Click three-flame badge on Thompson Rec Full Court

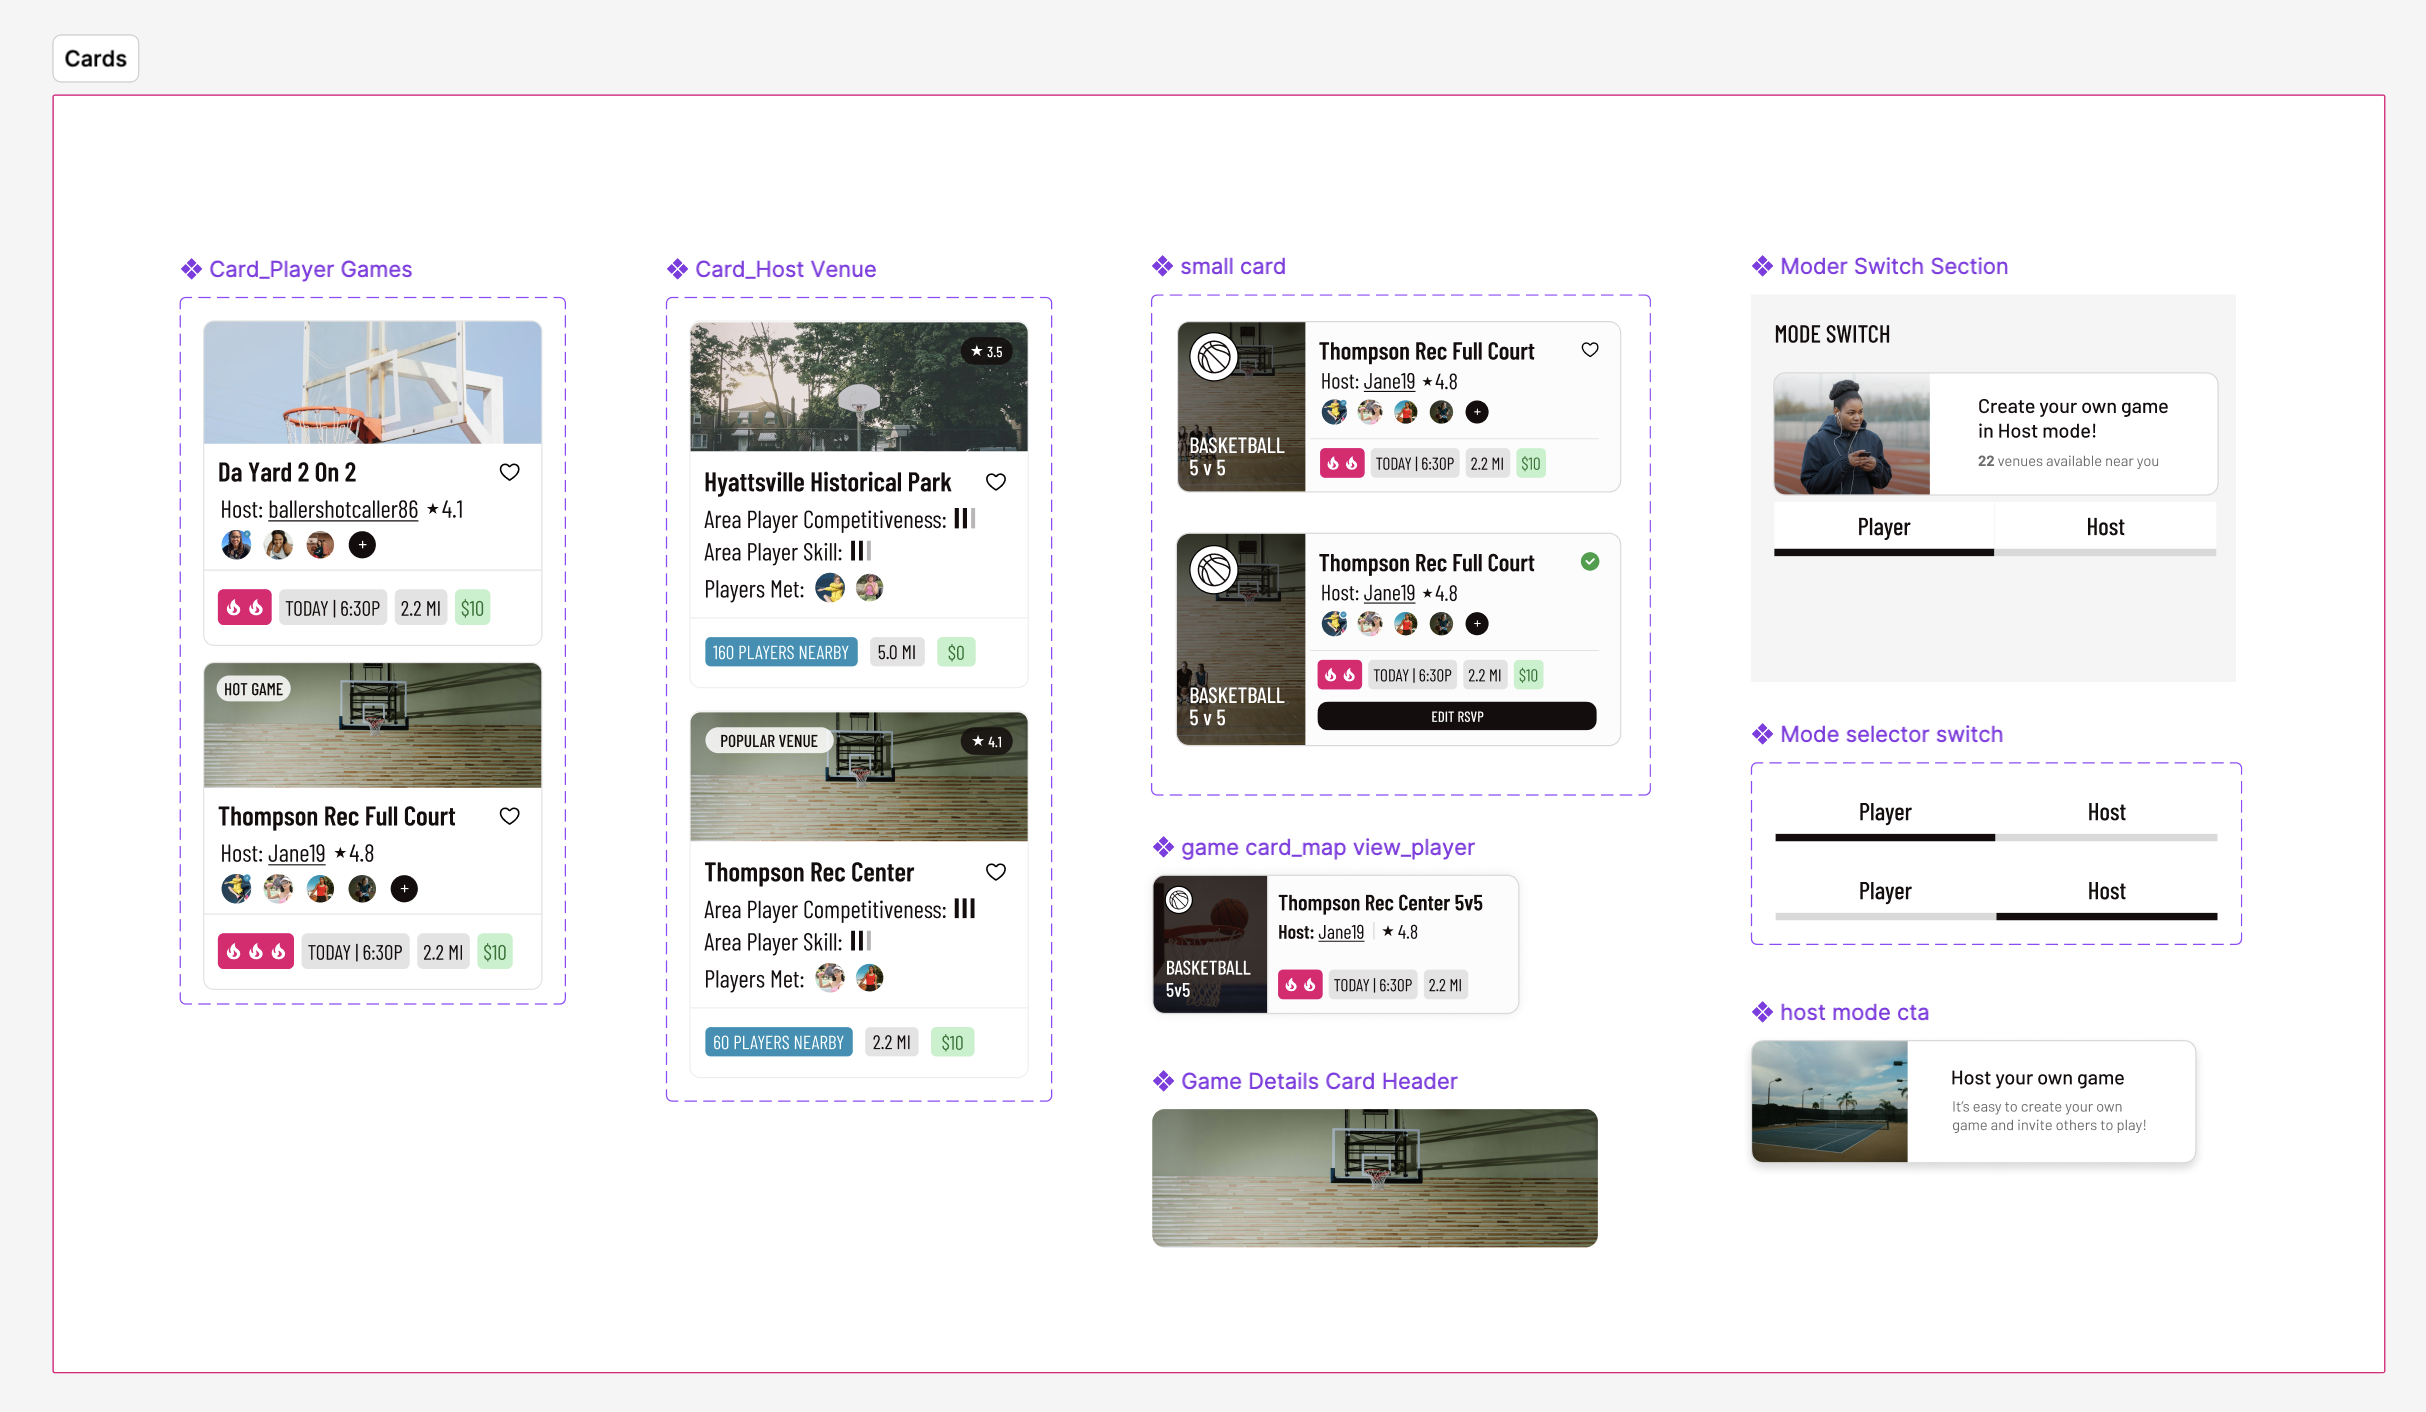point(255,952)
